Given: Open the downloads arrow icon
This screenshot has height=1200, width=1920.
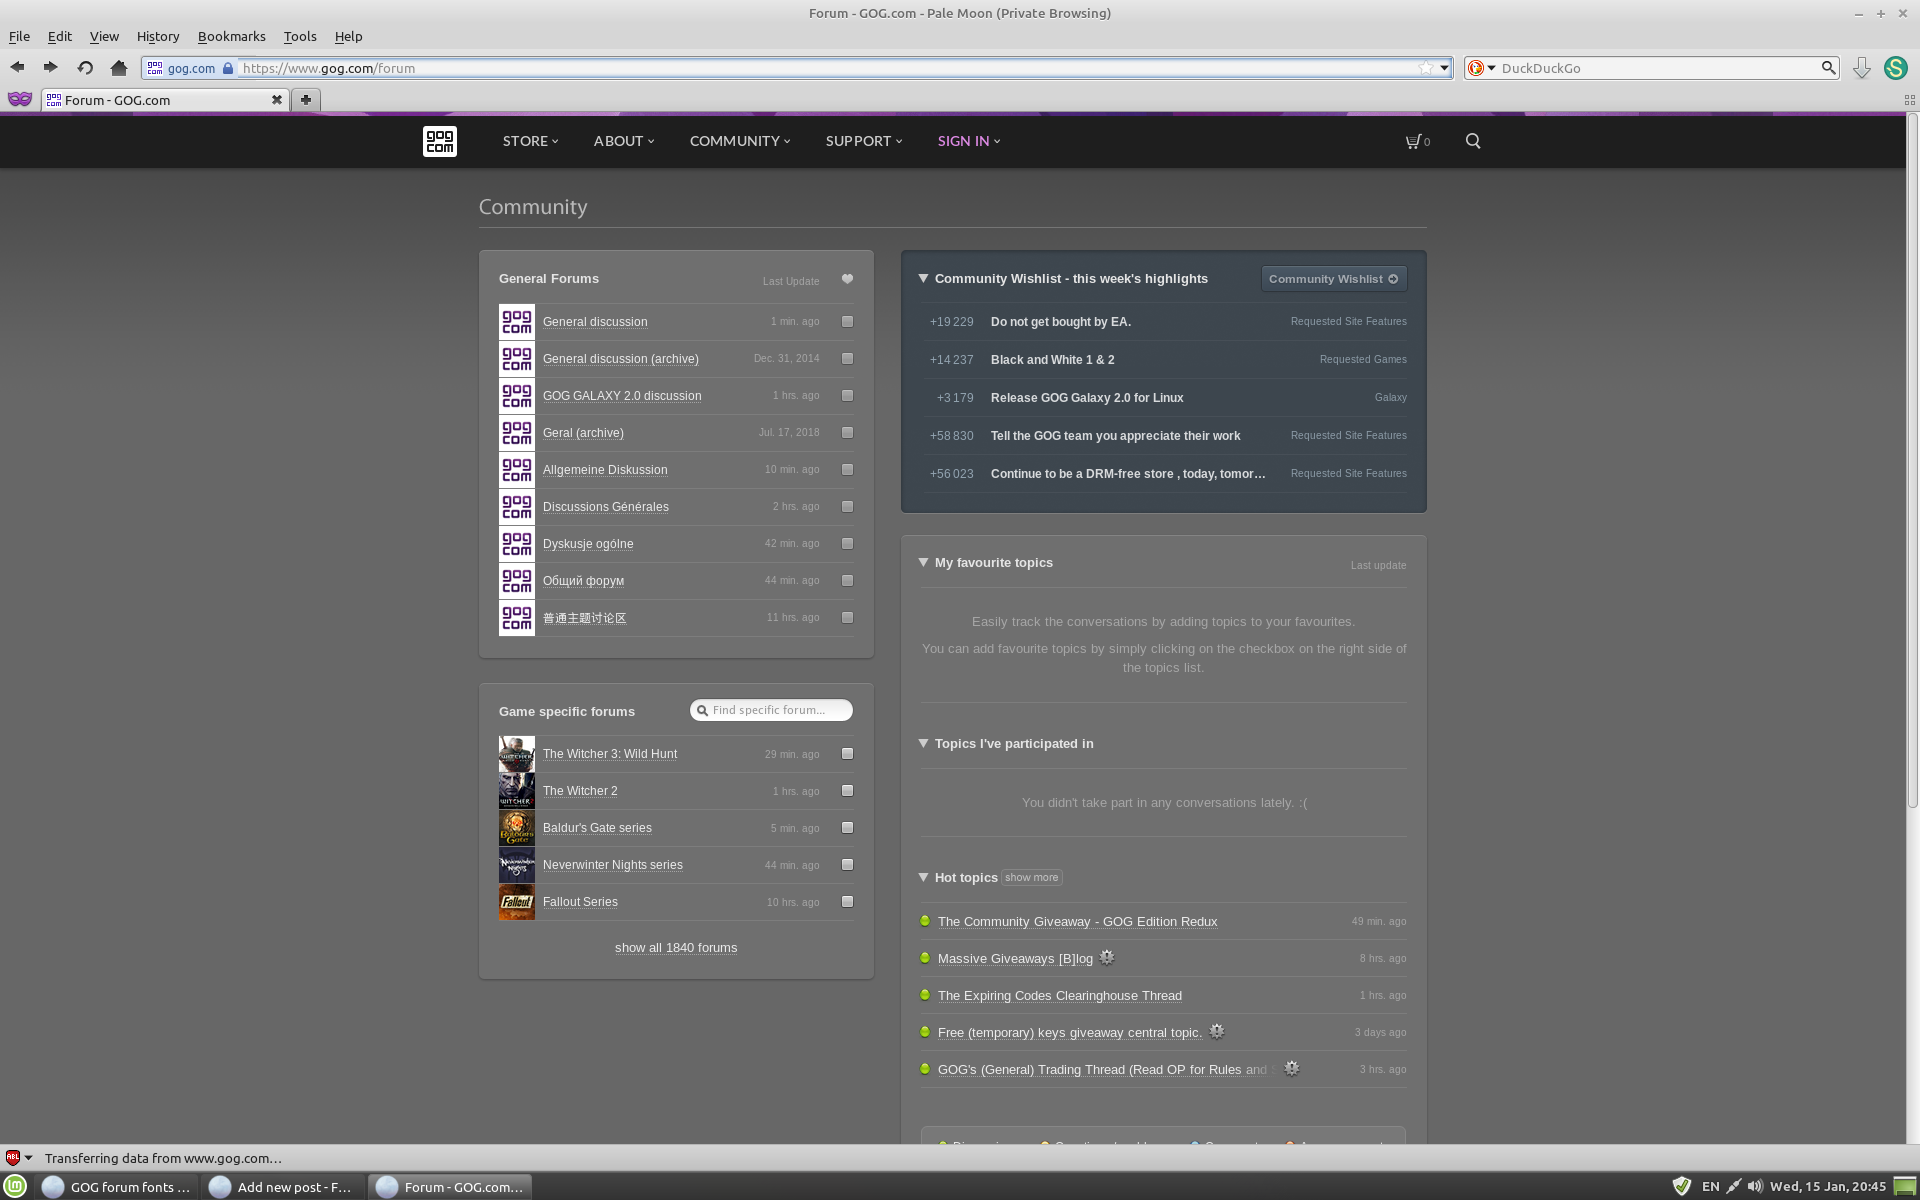Looking at the screenshot, I should tap(1861, 68).
